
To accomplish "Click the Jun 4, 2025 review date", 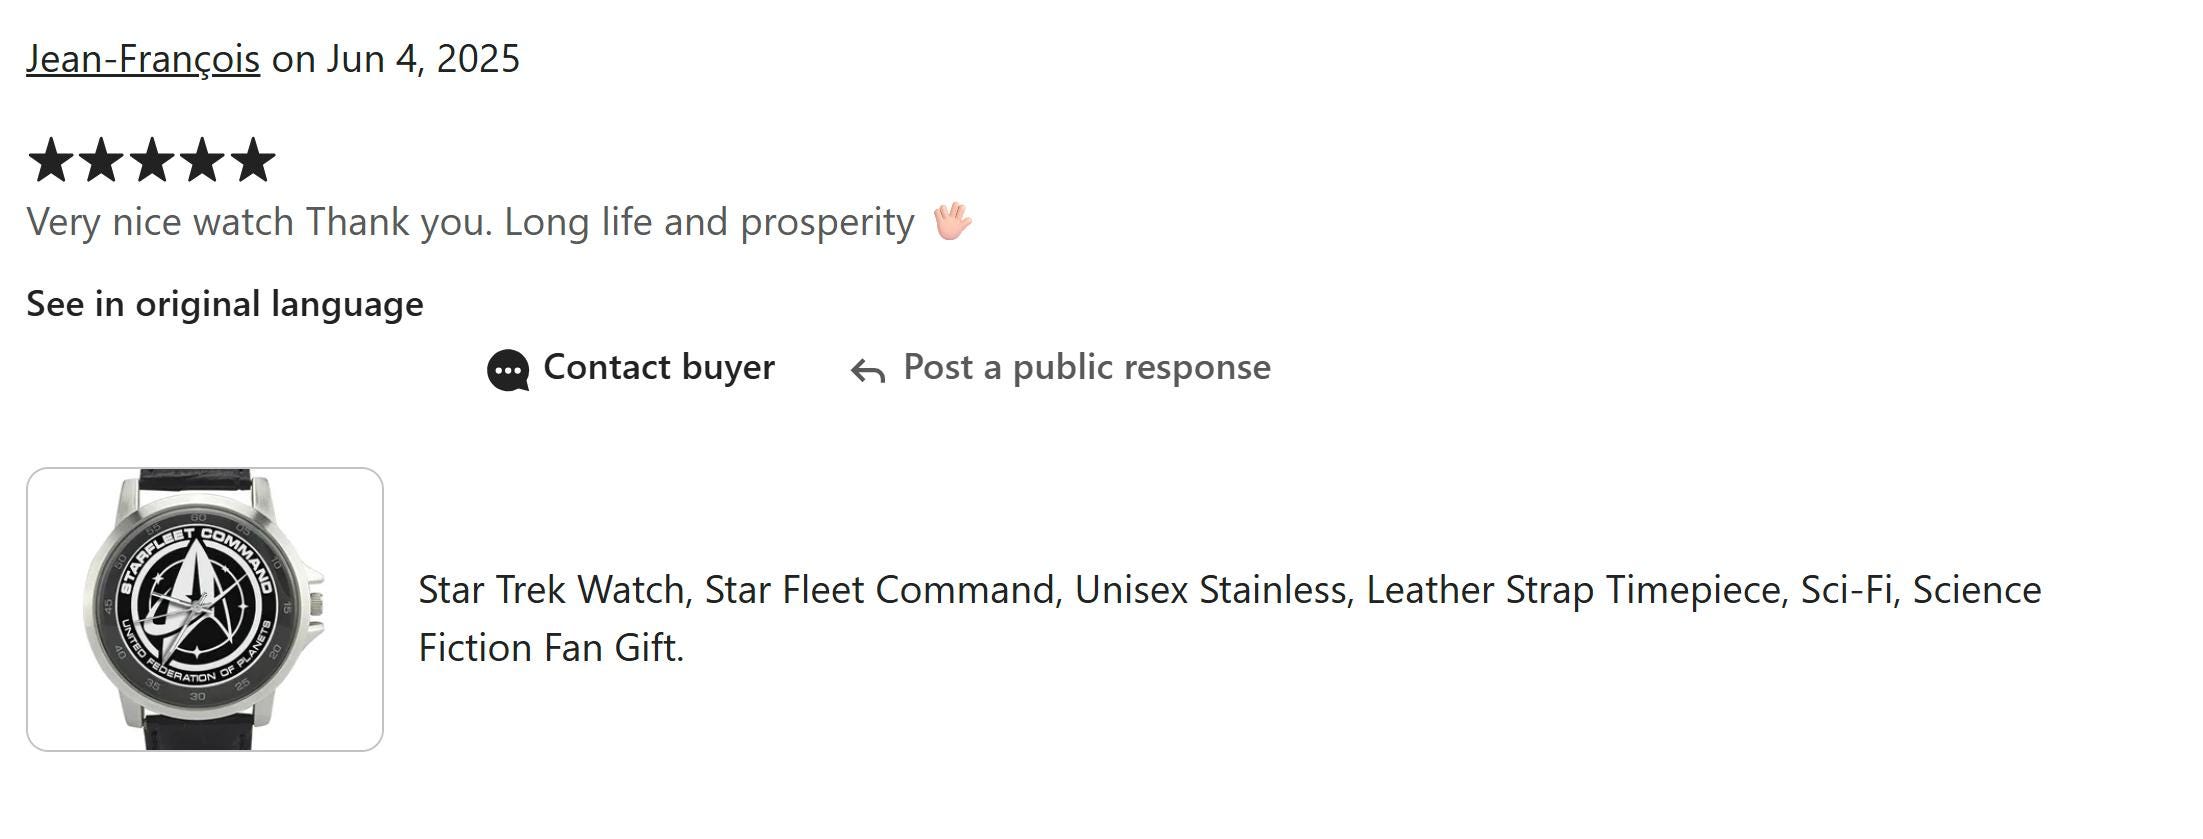I will point(423,59).
